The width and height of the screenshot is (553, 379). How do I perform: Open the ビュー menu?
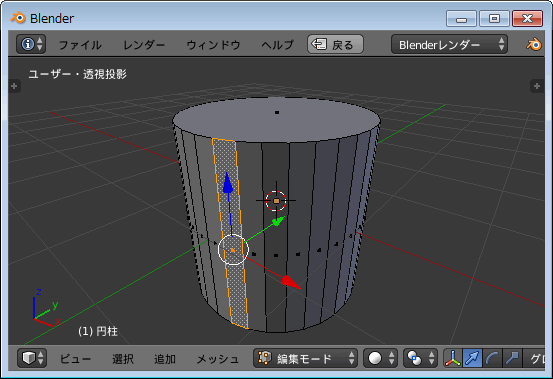75,359
